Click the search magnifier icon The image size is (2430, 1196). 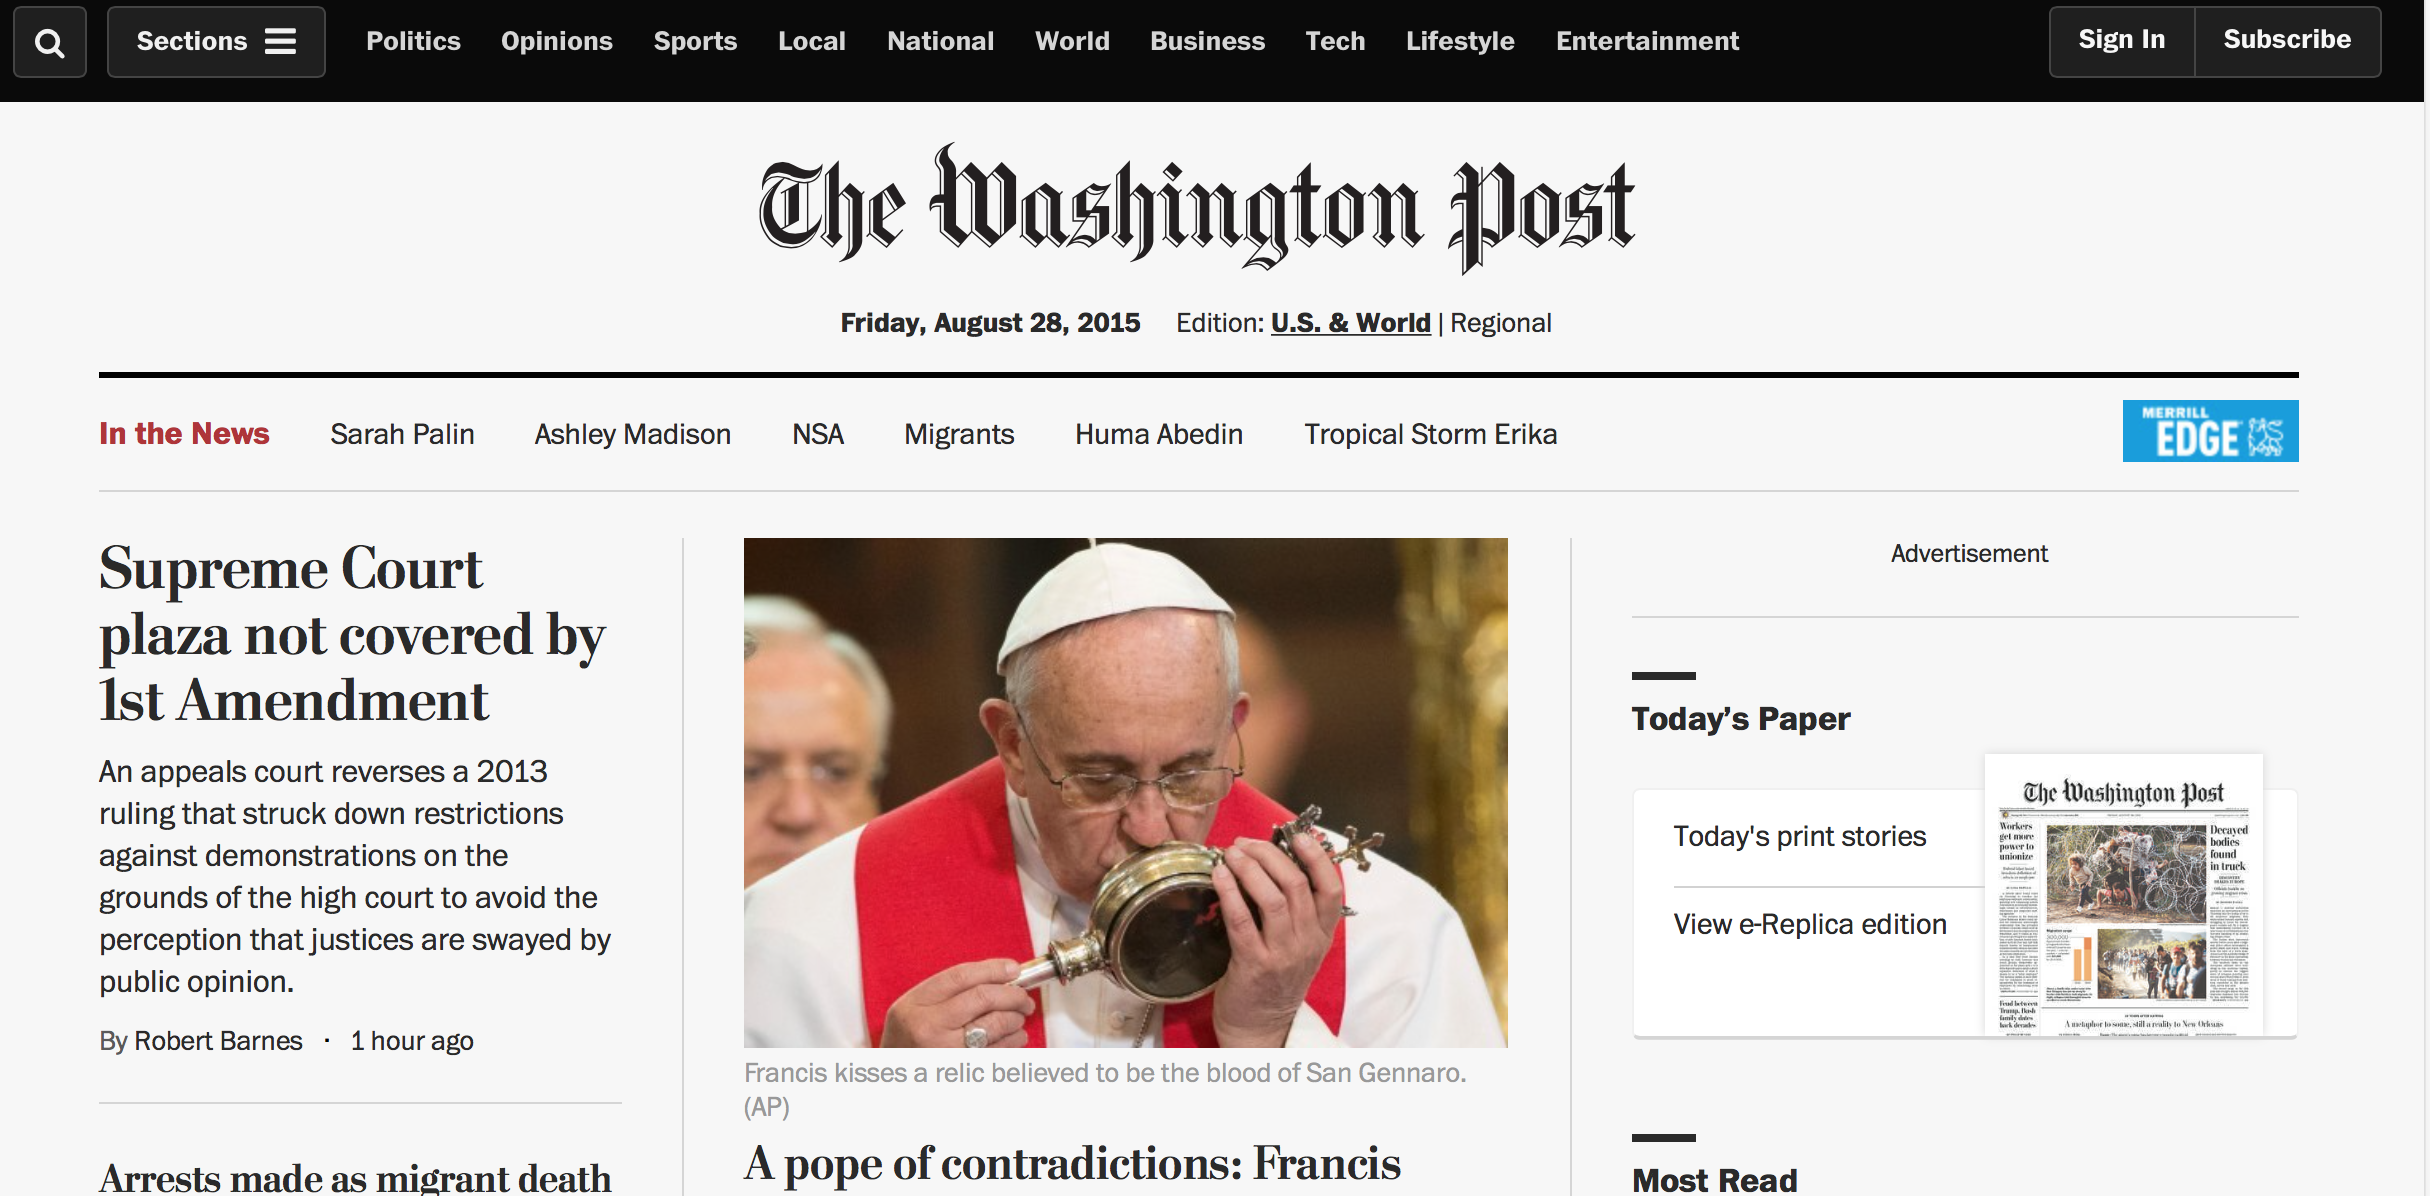tap(49, 42)
